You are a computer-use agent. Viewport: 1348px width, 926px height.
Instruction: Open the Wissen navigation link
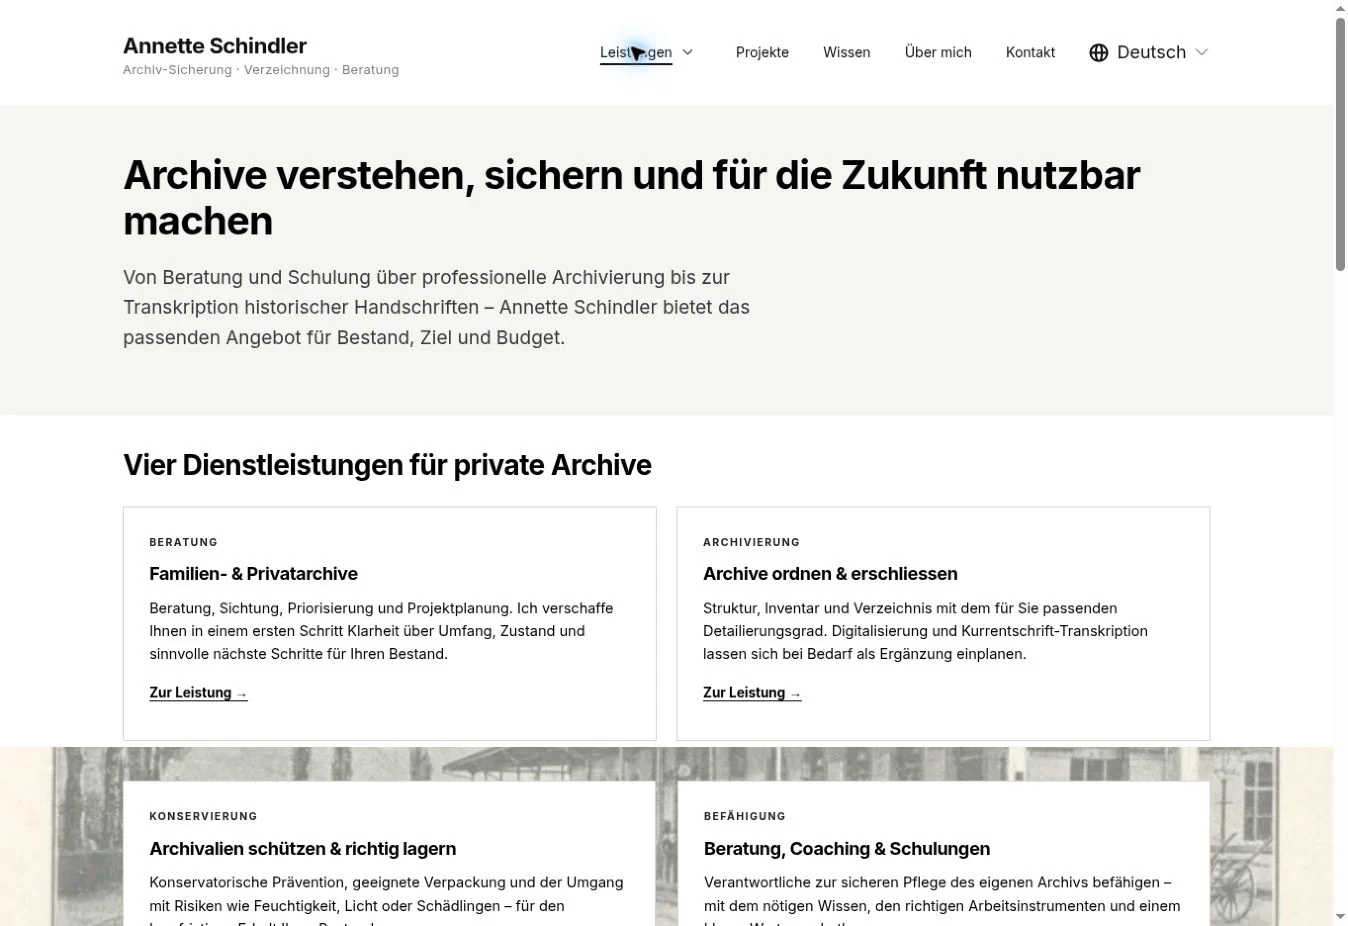pyautogui.click(x=846, y=52)
